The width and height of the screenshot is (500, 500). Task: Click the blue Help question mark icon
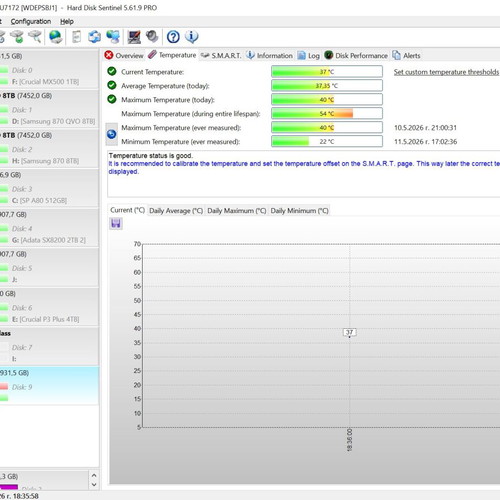173,37
